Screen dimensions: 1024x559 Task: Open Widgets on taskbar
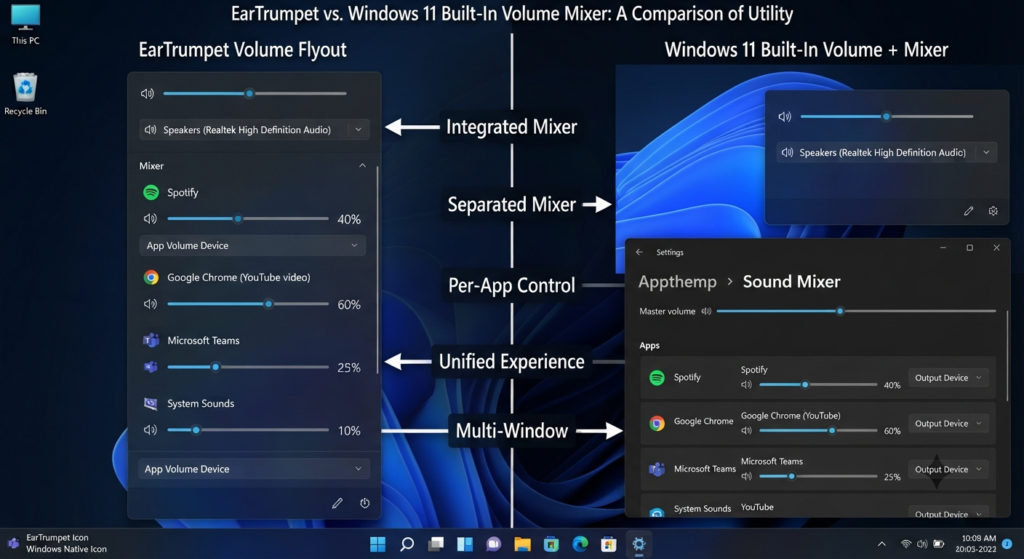tap(464, 544)
